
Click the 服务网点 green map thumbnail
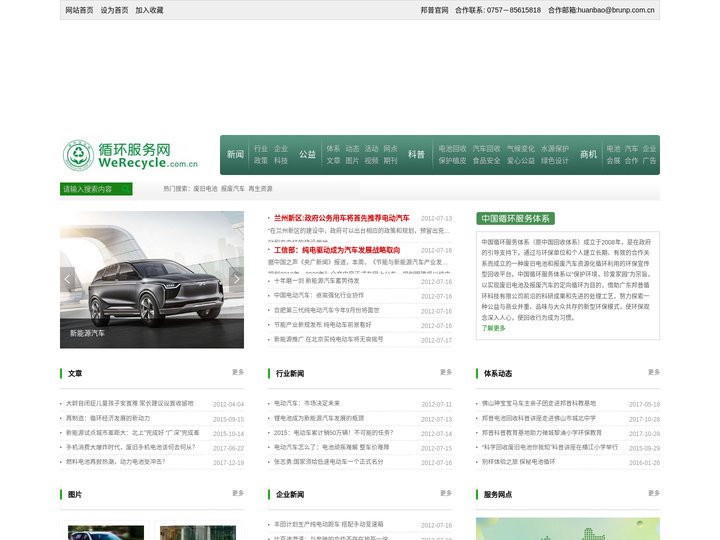(568, 529)
